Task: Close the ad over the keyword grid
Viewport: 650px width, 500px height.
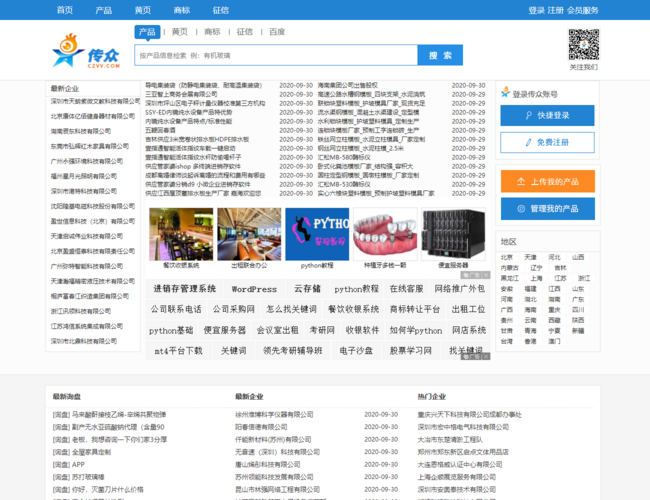Action: 486,357
